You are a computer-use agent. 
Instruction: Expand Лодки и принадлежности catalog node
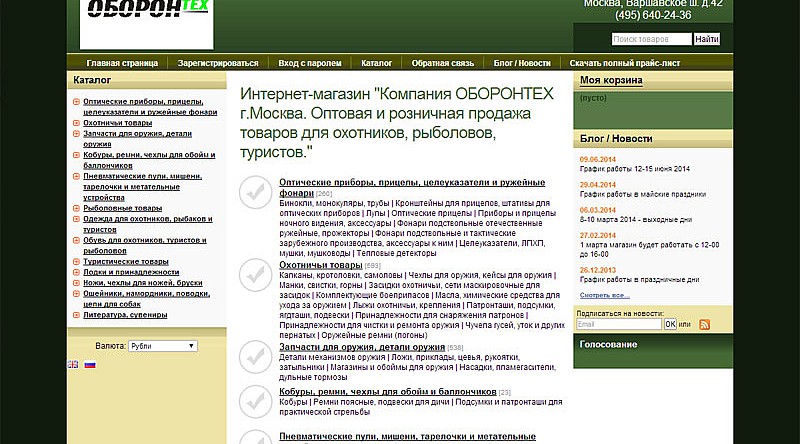coord(77,272)
